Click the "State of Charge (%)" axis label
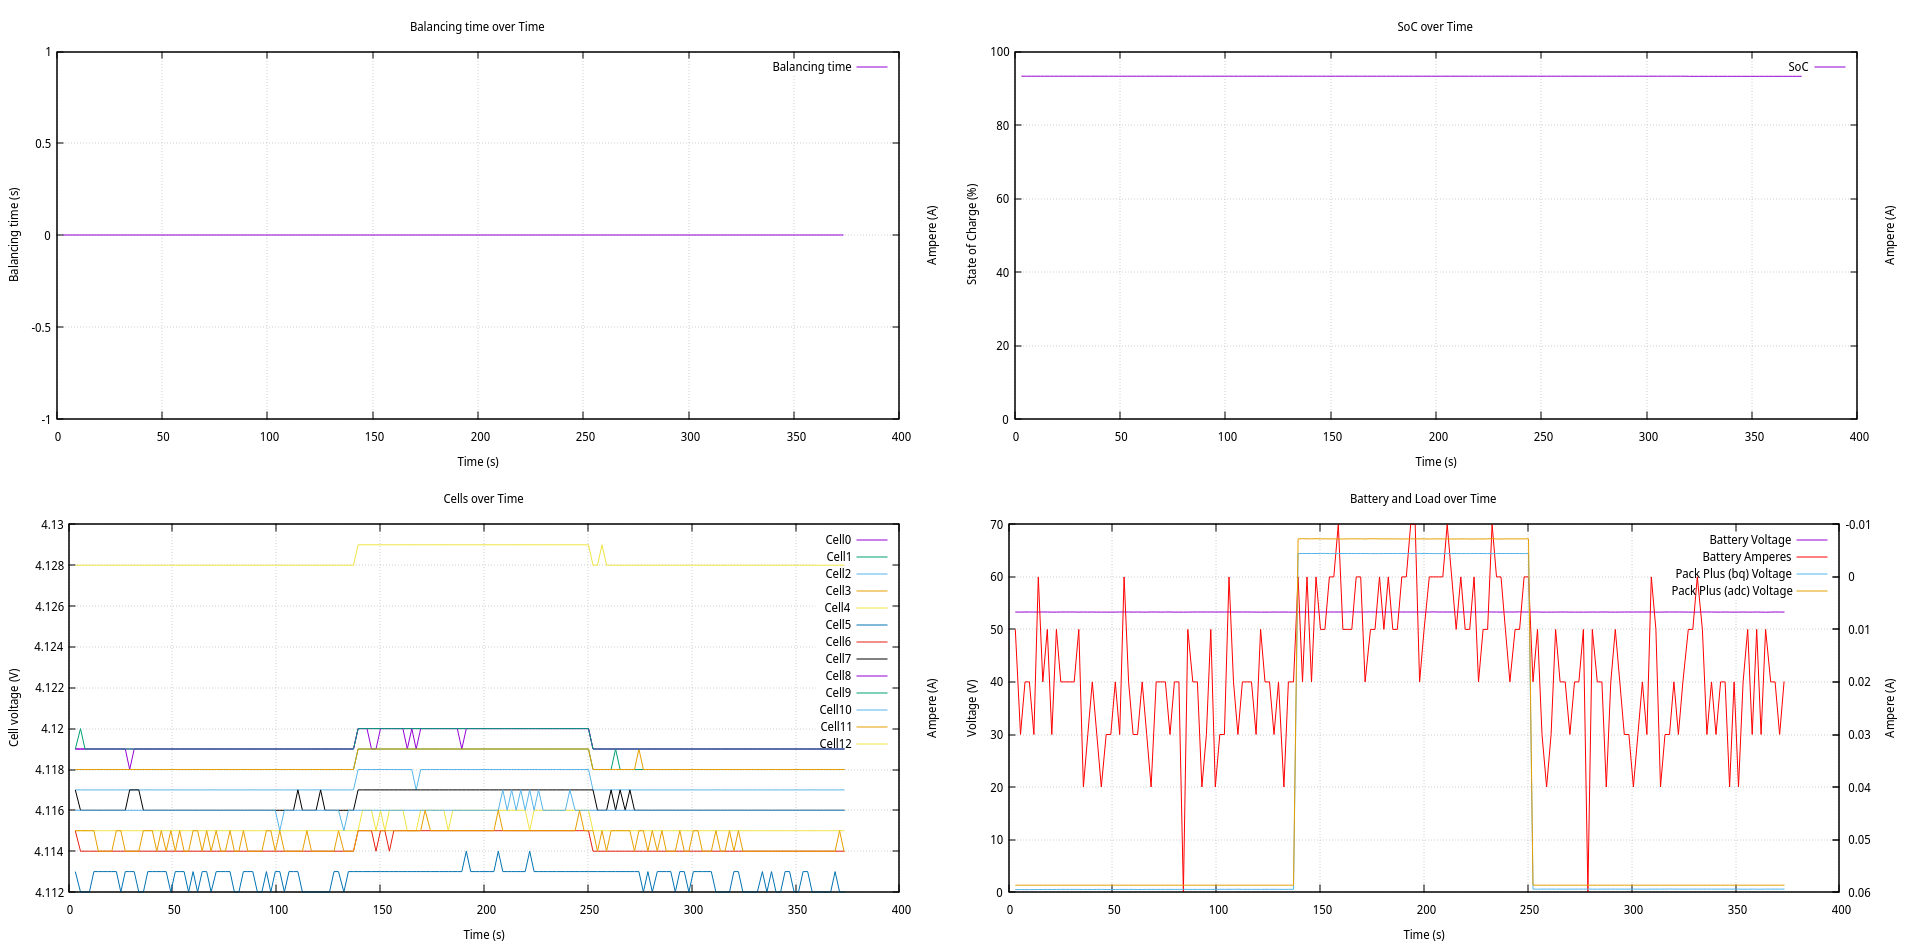The width and height of the screenshot is (1916, 946). point(972,234)
